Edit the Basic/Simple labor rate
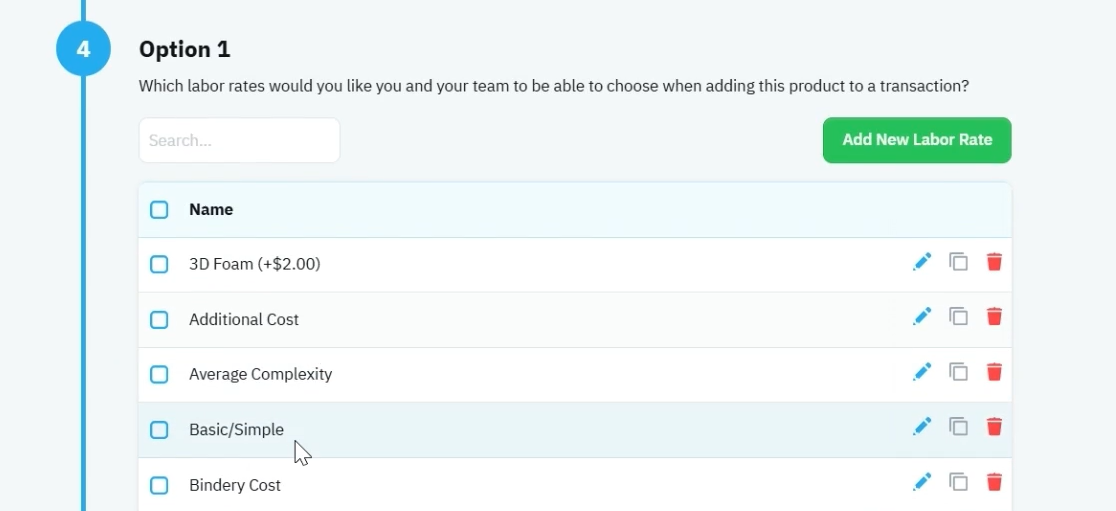The image size is (1116, 511). pos(922,426)
